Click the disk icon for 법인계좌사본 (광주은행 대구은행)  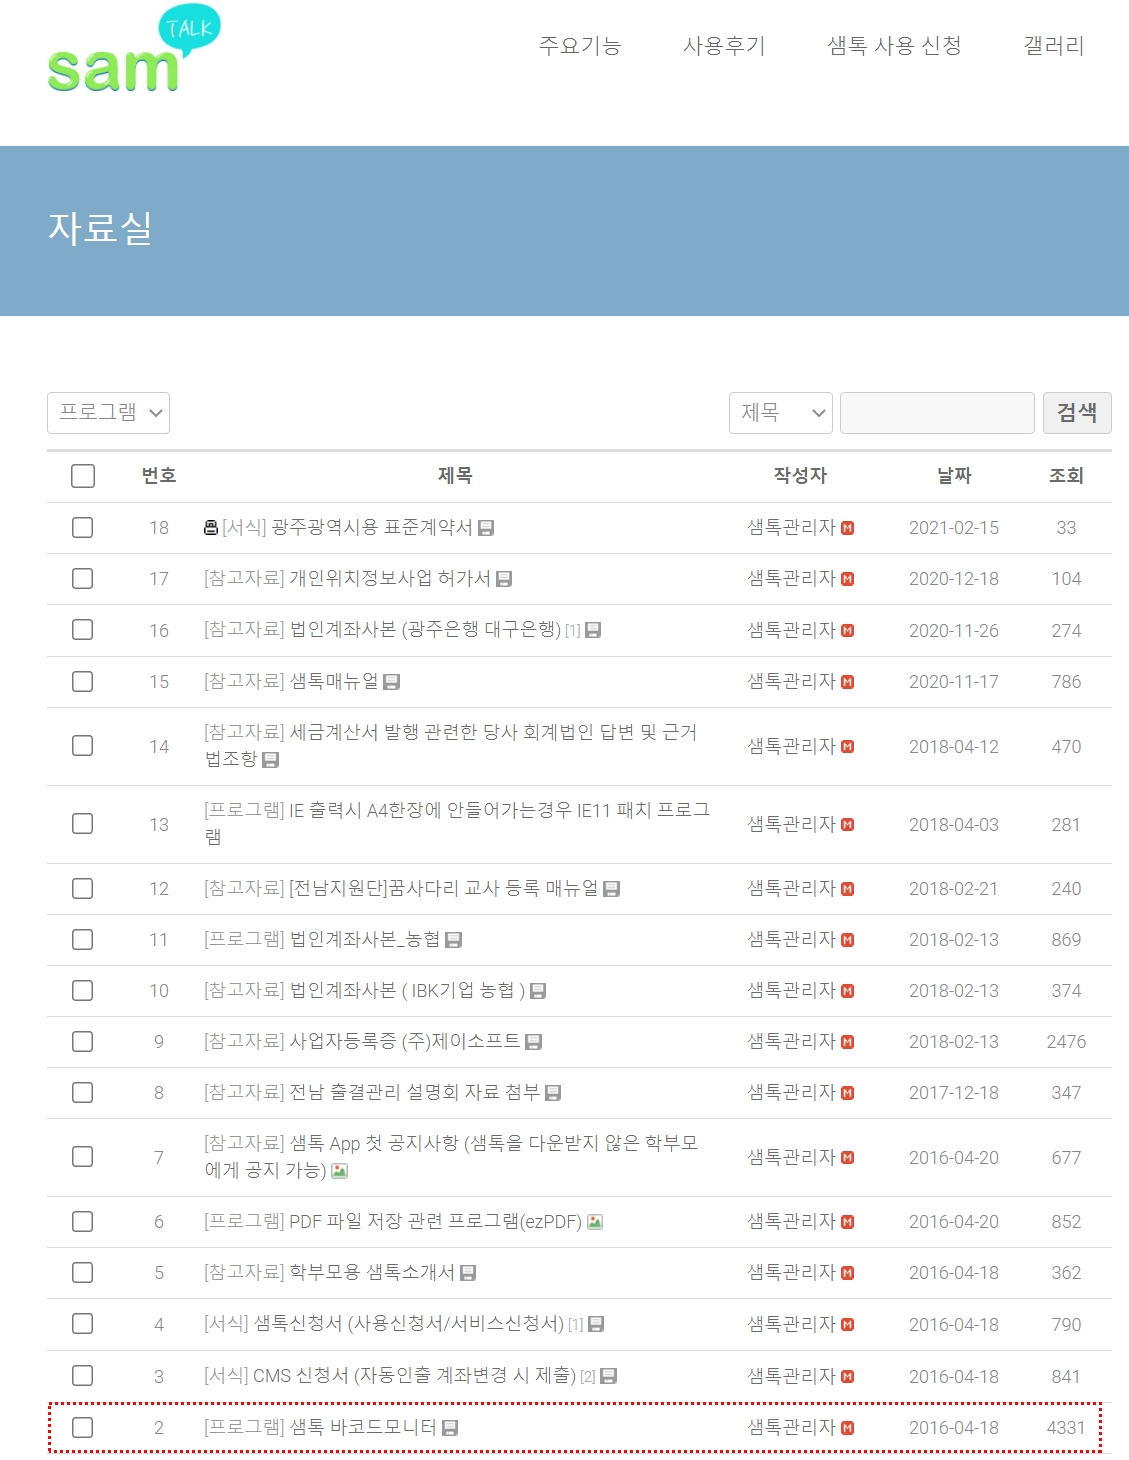(593, 630)
